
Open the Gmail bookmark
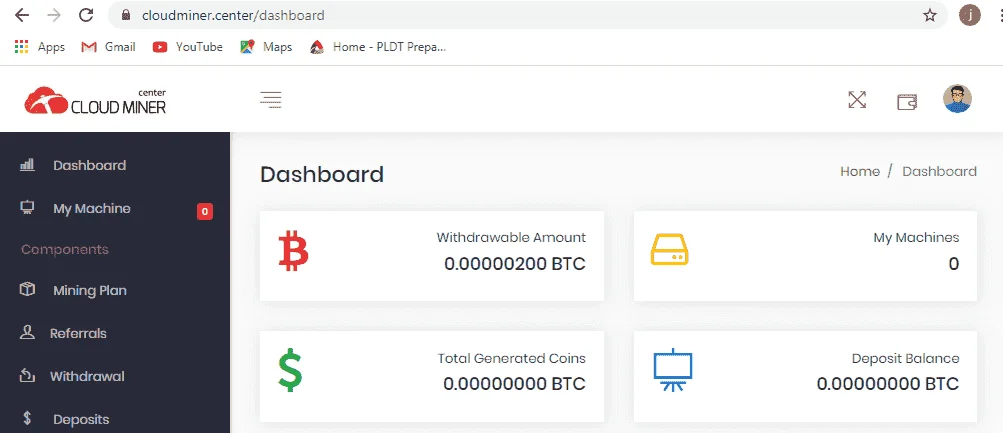point(108,47)
